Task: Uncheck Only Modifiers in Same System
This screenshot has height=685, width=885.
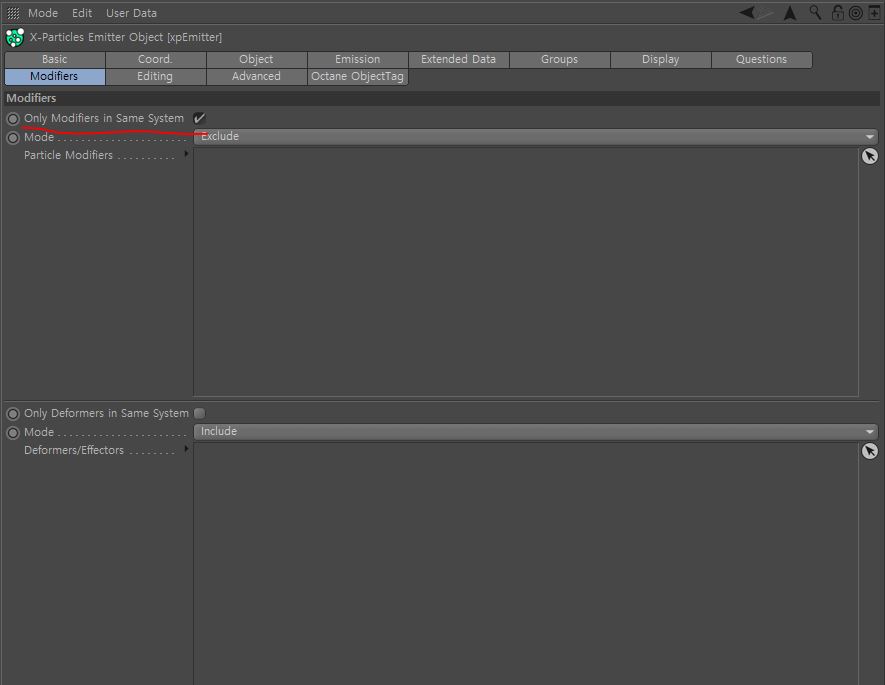Action: tap(199, 118)
